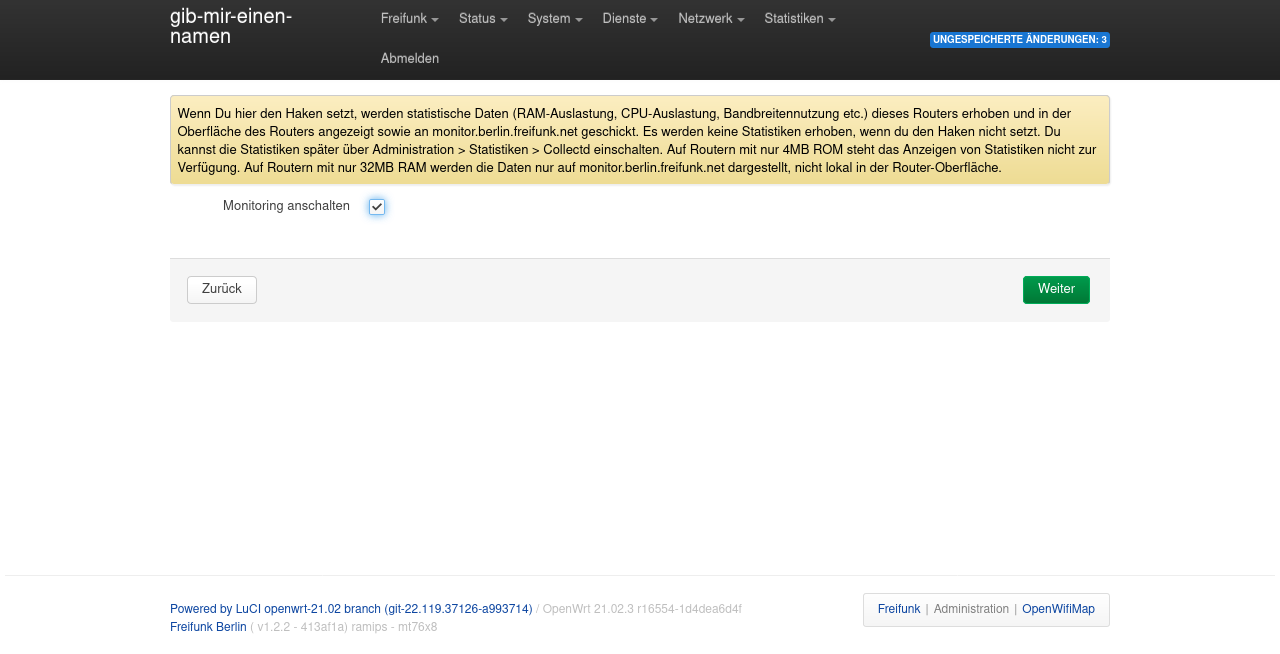Expand the Dienste menu
This screenshot has height=654, width=1280.
pyautogui.click(x=629, y=19)
